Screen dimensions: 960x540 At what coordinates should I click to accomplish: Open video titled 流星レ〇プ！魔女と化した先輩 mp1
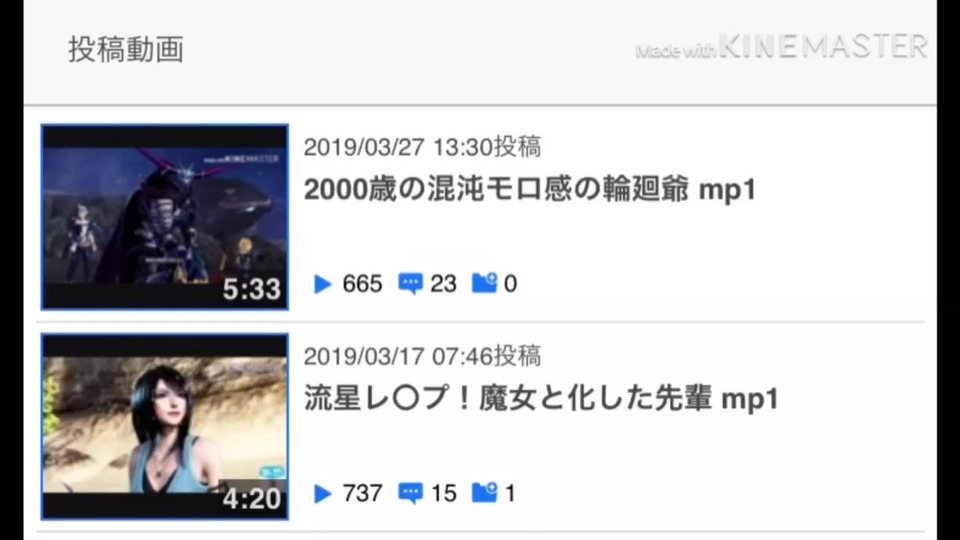(541, 399)
